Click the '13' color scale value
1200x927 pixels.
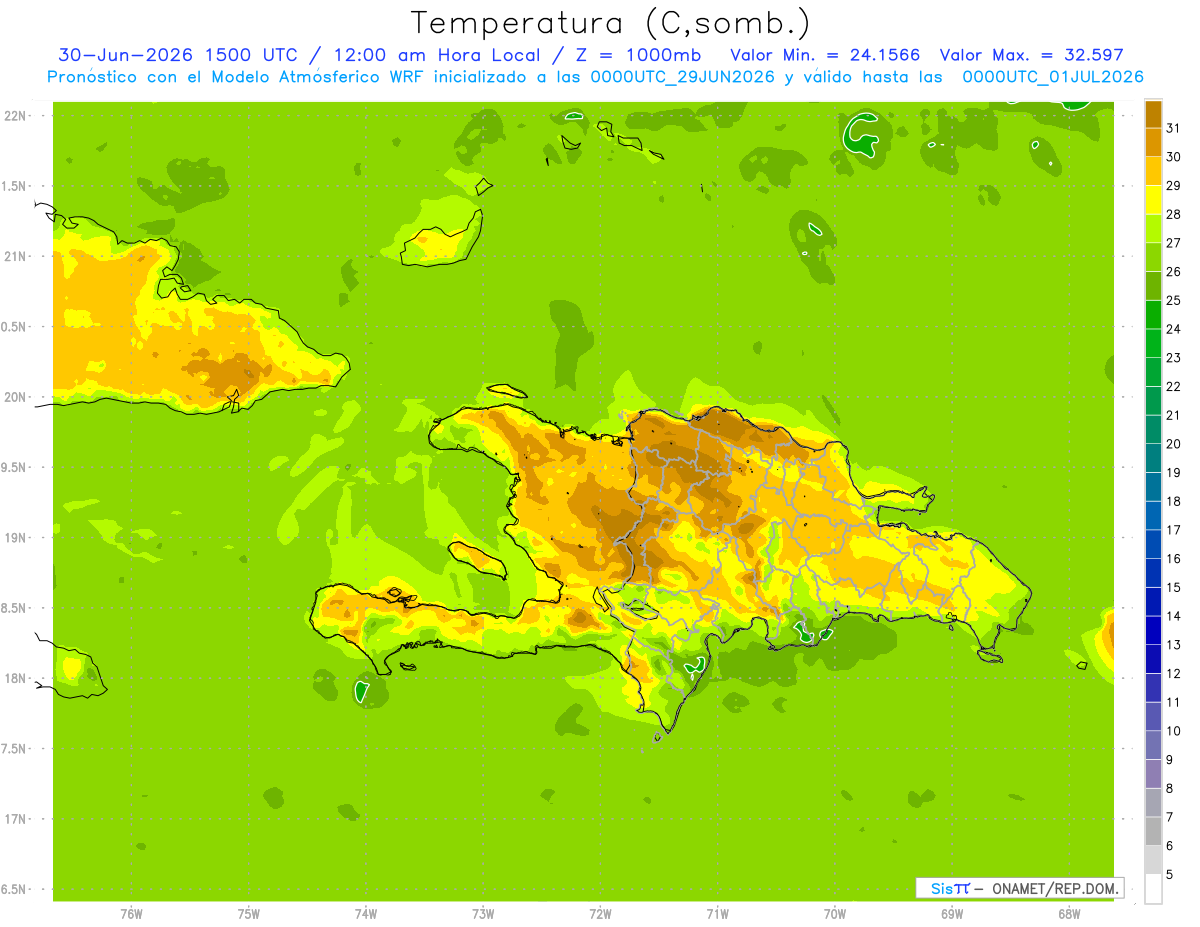1174,645
